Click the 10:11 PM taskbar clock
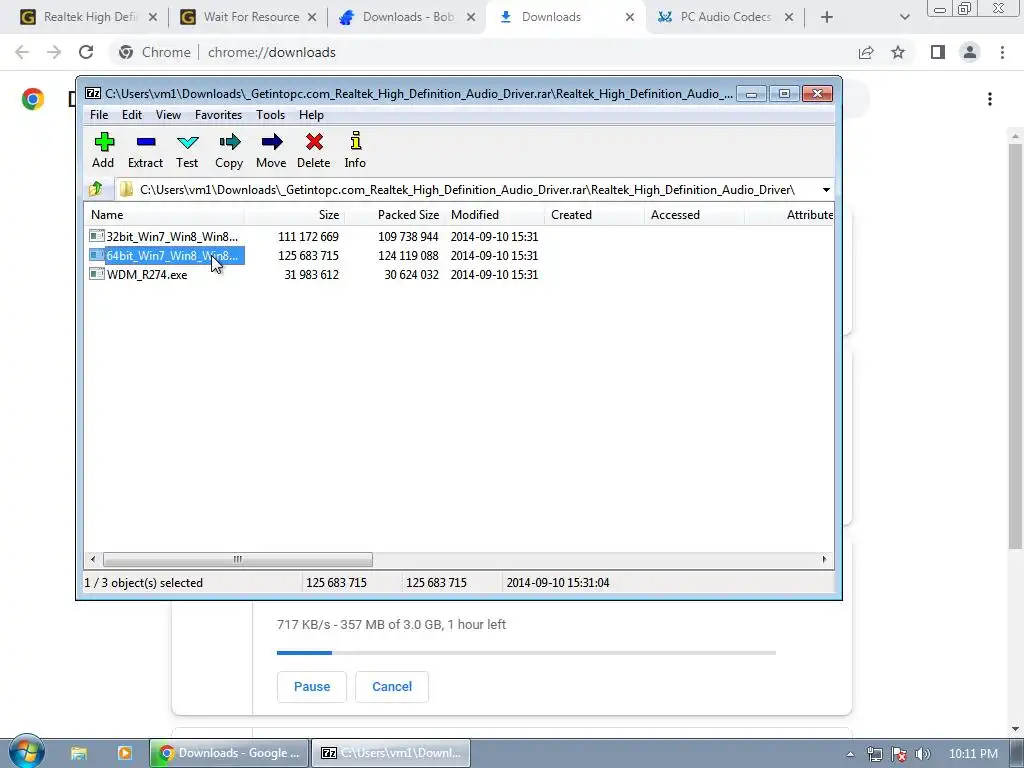Screen dimensions: 1024x768 tap(973, 754)
